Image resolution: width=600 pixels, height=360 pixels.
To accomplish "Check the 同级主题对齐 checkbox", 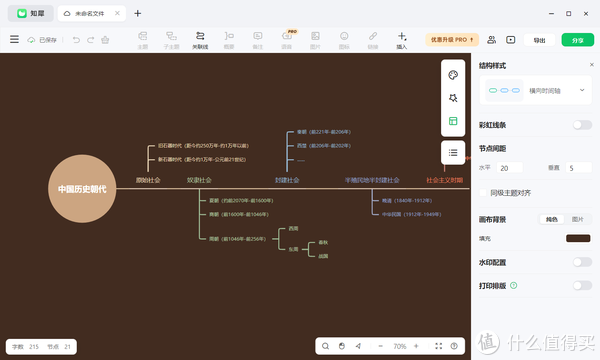I will 483,193.
